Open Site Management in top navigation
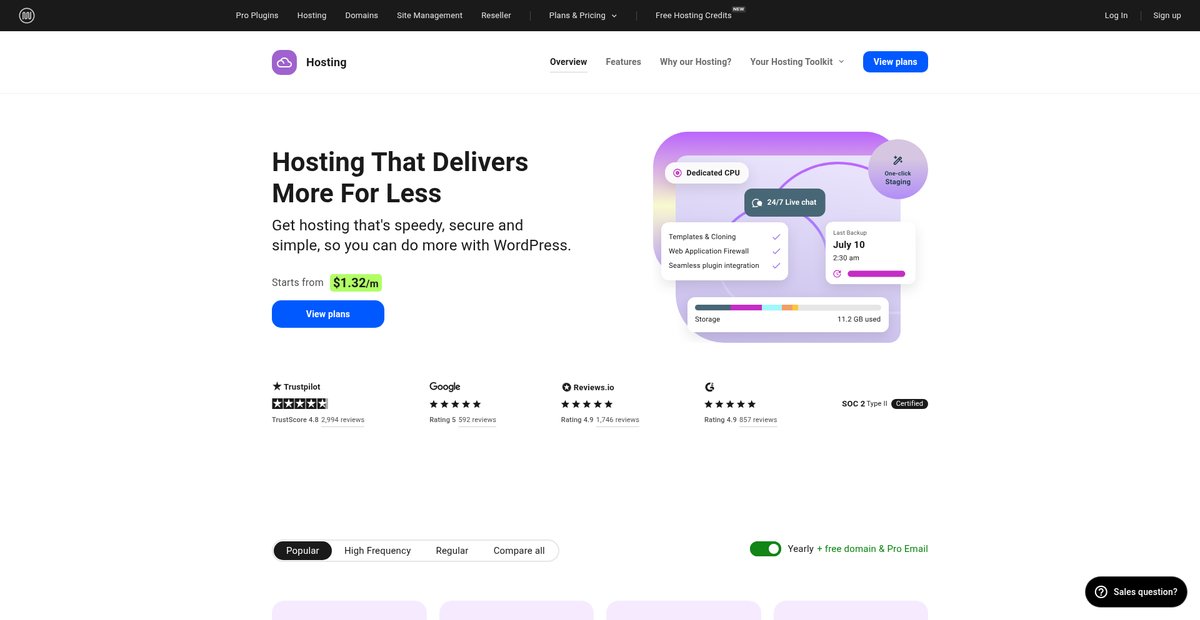The width and height of the screenshot is (1200, 620). pyautogui.click(x=430, y=15)
